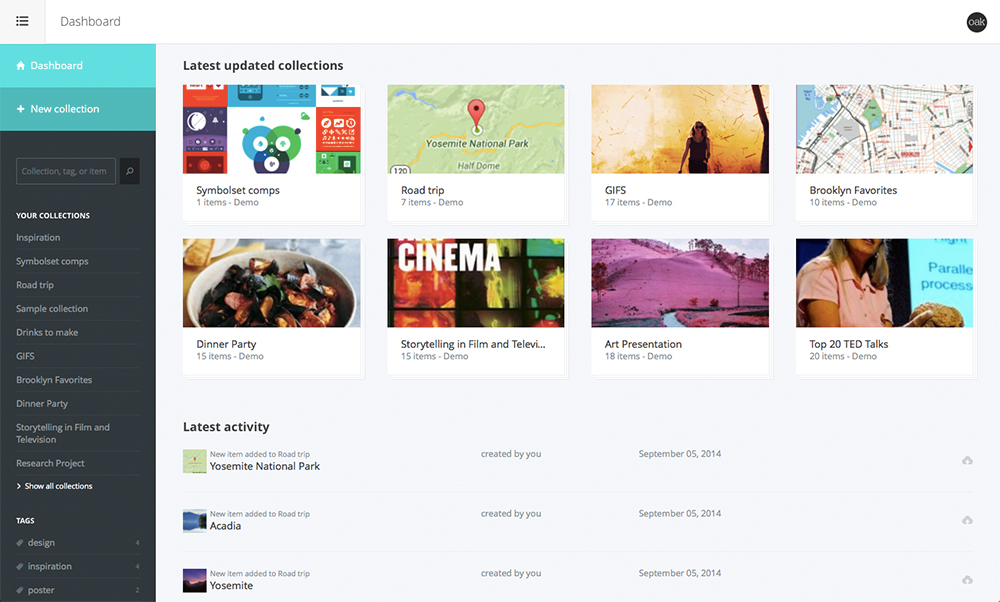
Task: Click the Acadia activity thumbnail
Action: click(194, 521)
